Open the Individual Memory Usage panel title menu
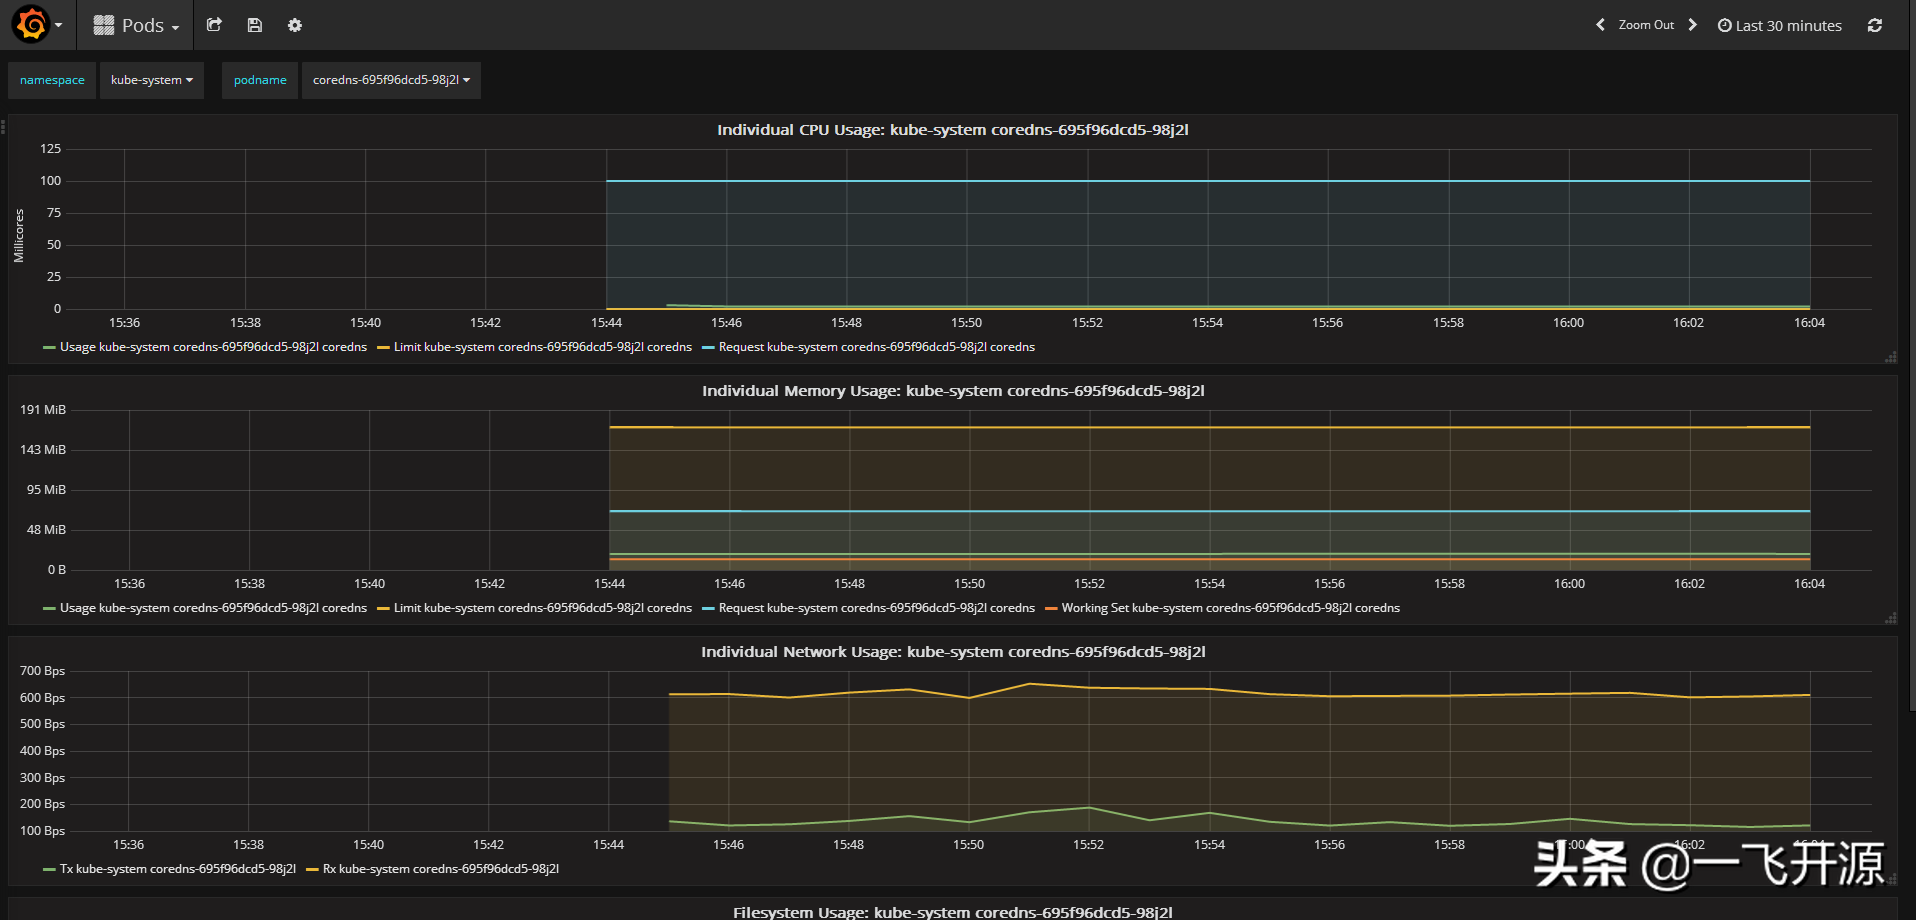This screenshot has height=920, width=1916. (x=953, y=391)
